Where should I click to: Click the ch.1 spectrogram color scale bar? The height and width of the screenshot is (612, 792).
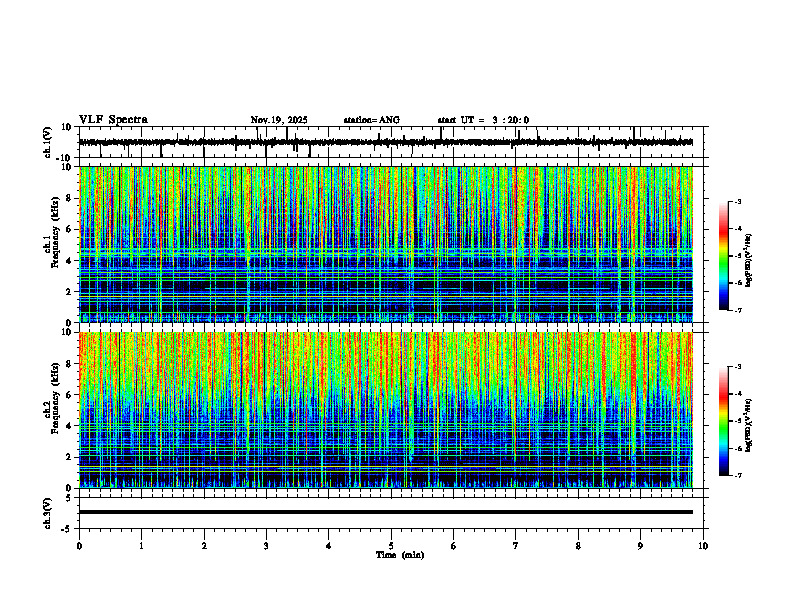724,256
